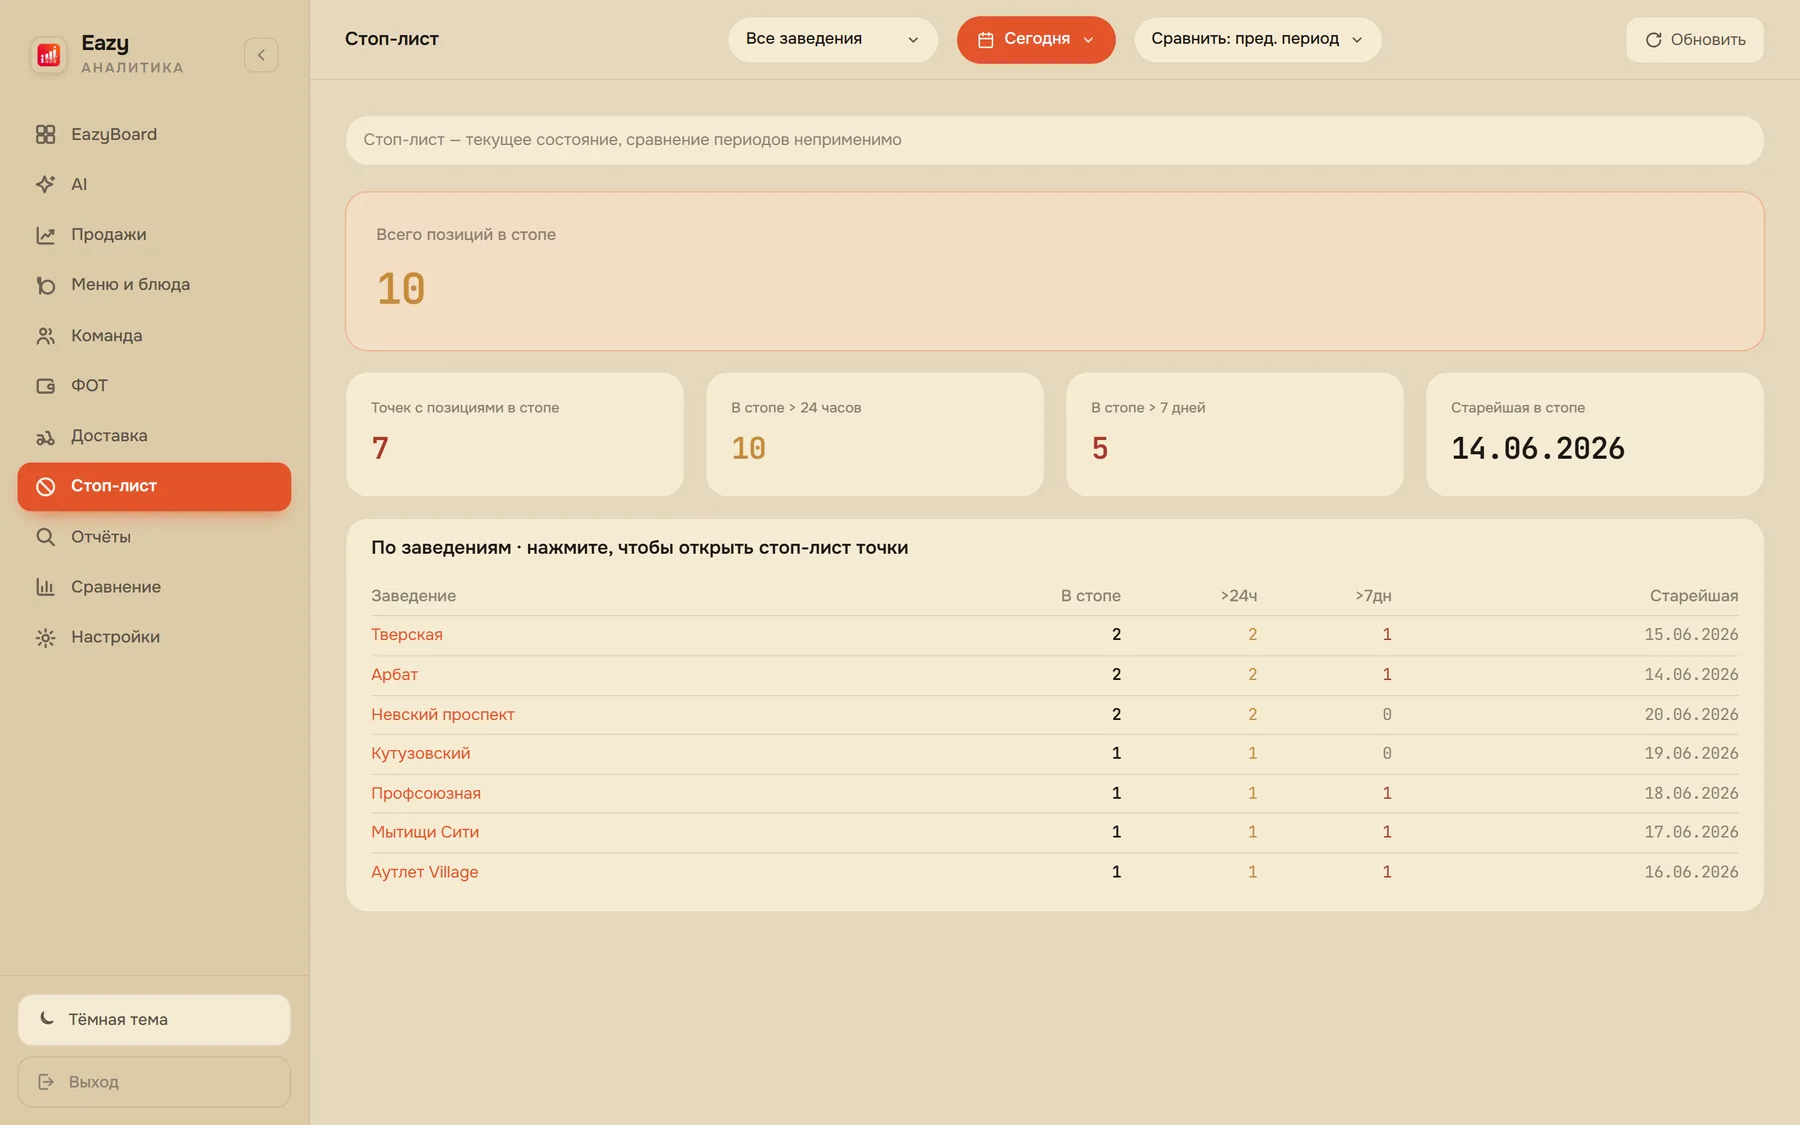Open the Команда page
Image resolution: width=1800 pixels, height=1125 pixels.
point(154,336)
